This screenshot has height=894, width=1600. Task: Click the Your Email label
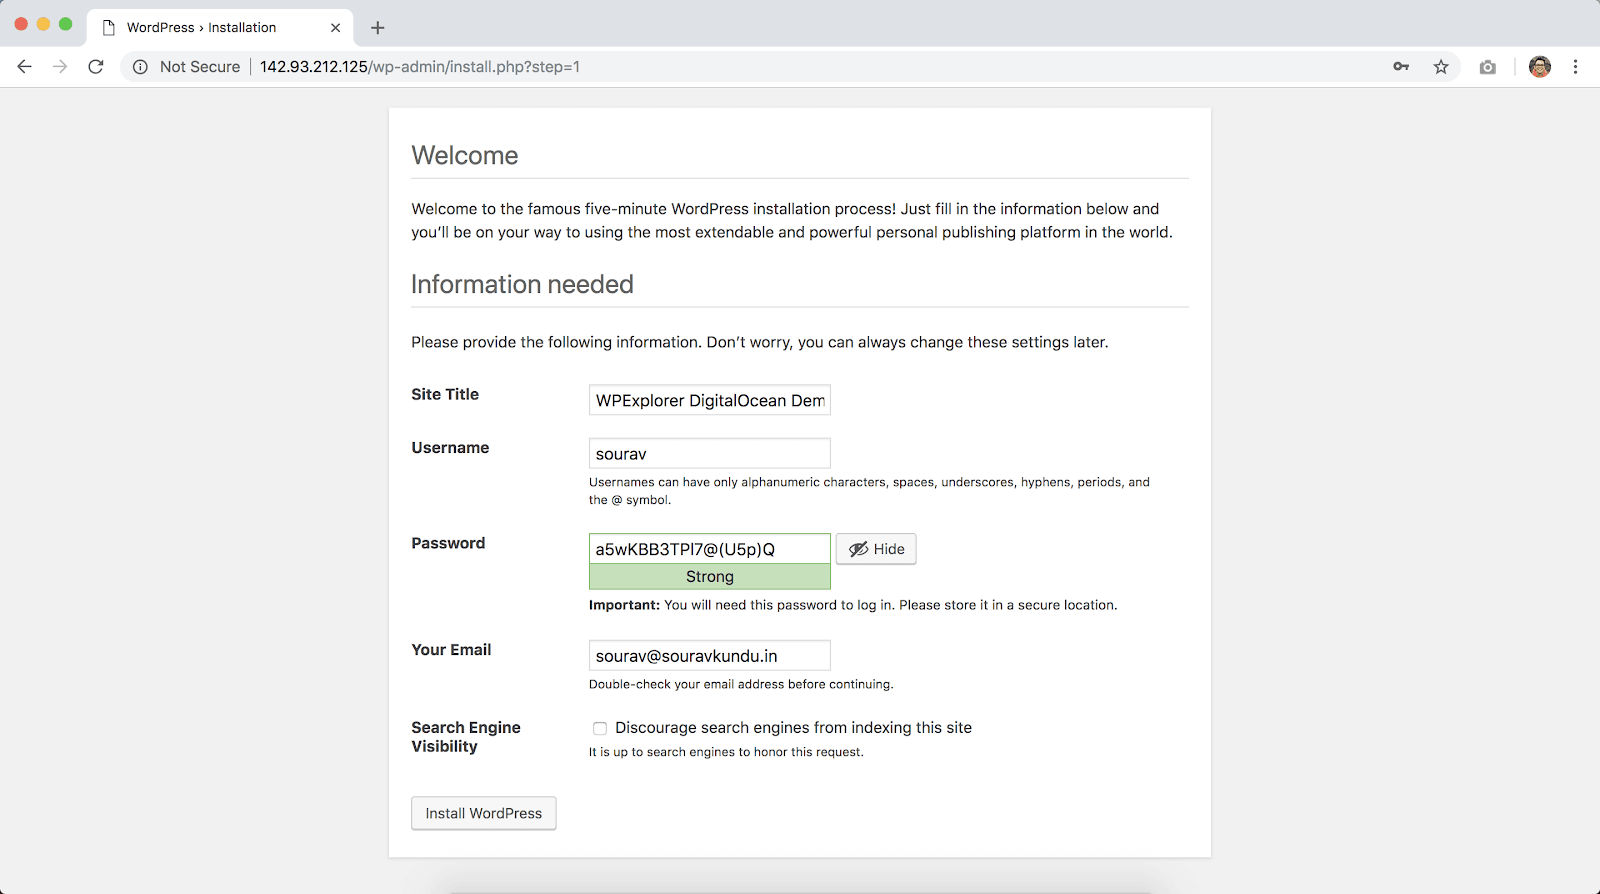coord(451,650)
